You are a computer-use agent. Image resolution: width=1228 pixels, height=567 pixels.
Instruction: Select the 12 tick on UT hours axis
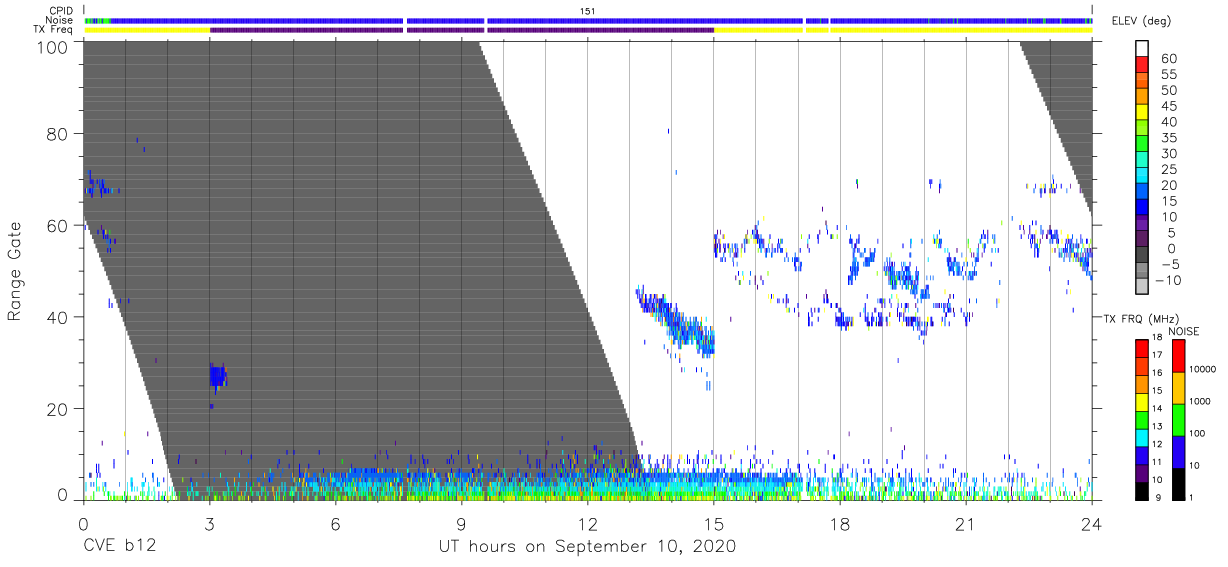tap(587, 524)
